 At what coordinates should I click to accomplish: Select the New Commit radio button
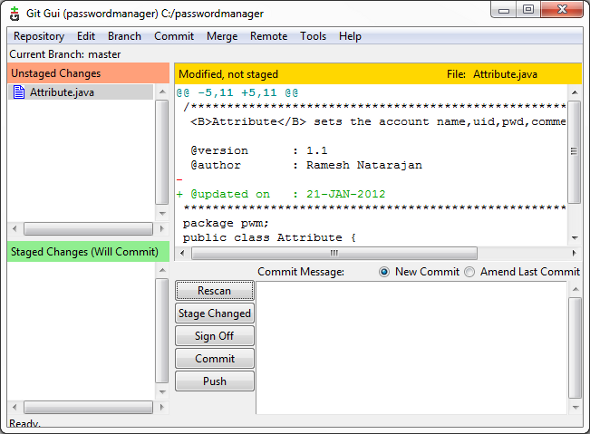pyautogui.click(x=384, y=271)
